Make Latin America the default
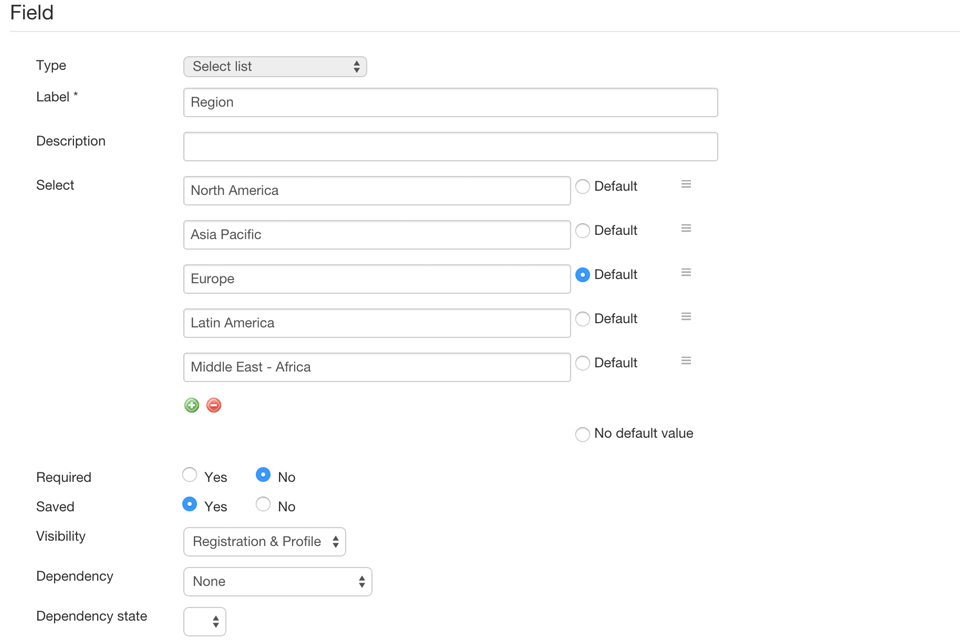Viewport: 960px width, 640px height. point(583,319)
